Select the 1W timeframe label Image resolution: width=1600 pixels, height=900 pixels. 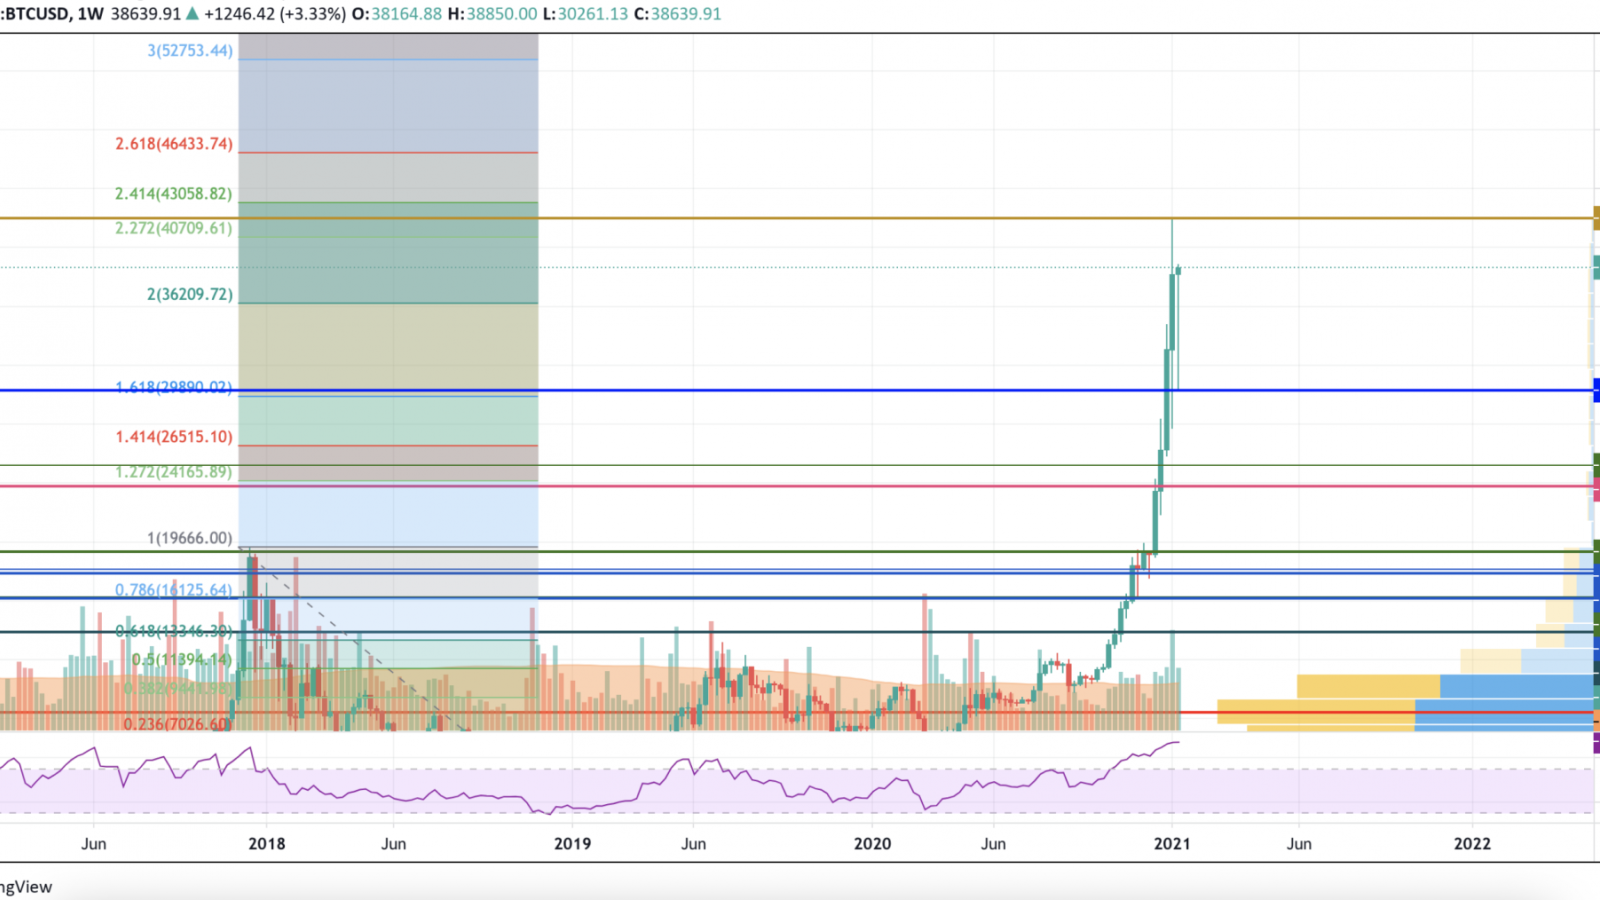click(x=91, y=14)
